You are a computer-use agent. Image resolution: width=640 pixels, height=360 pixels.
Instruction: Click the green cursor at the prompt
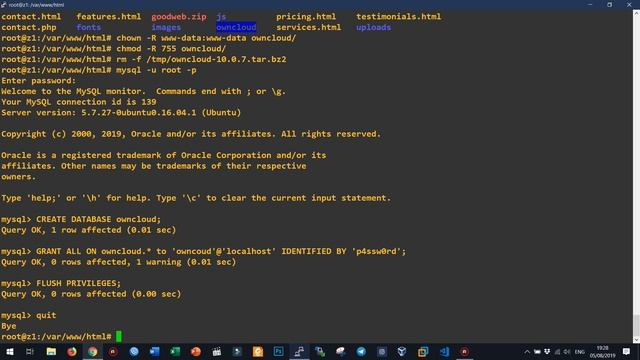119,336
